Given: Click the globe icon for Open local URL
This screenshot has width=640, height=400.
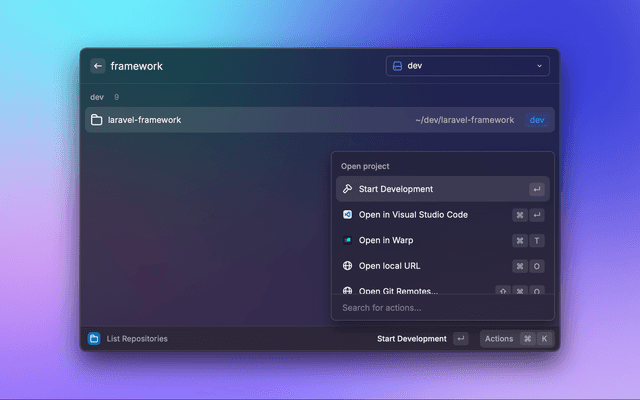Looking at the screenshot, I should point(347,266).
